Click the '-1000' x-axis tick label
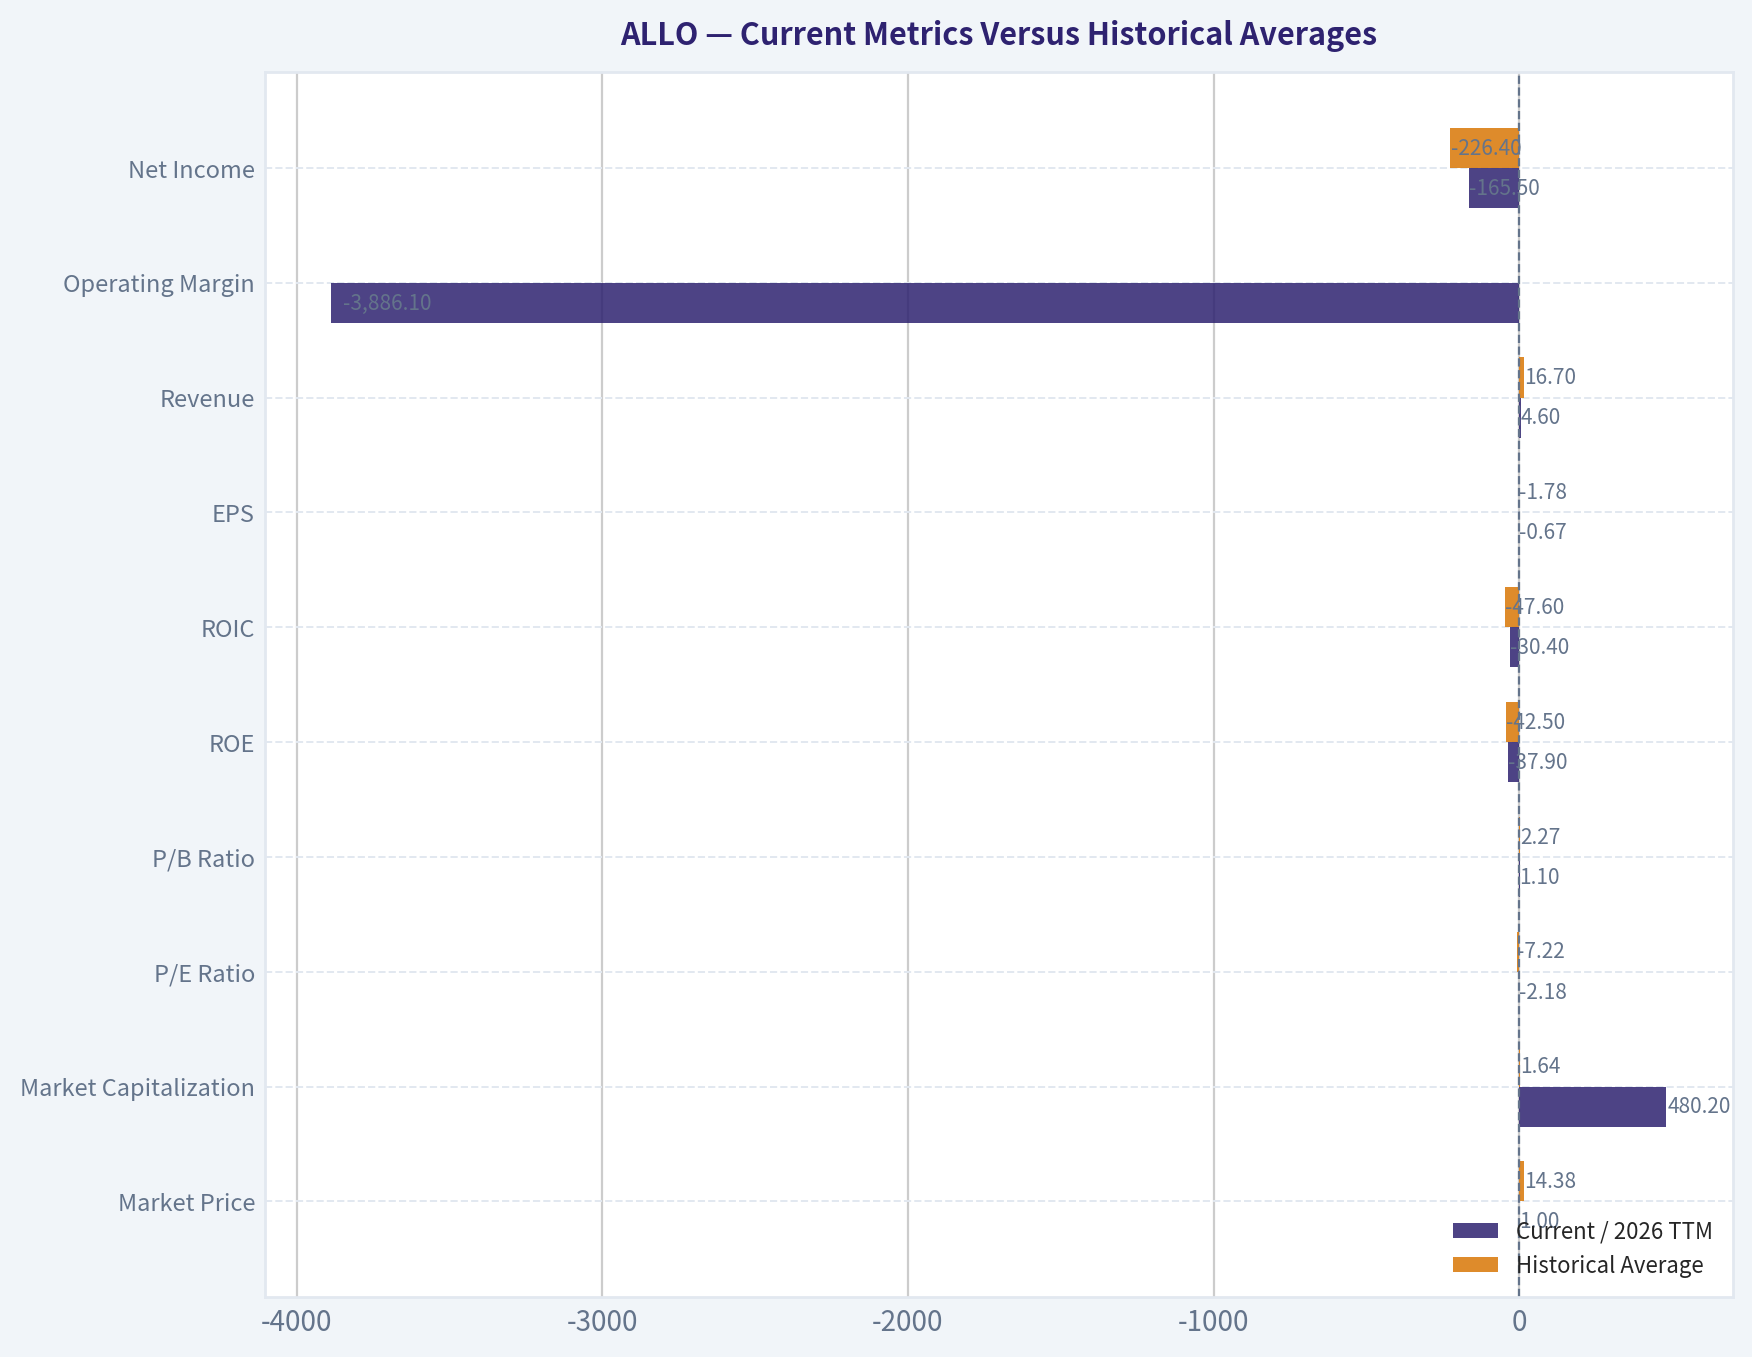Viewport: 1752px width, 1357px height. pos(1213,1322)
